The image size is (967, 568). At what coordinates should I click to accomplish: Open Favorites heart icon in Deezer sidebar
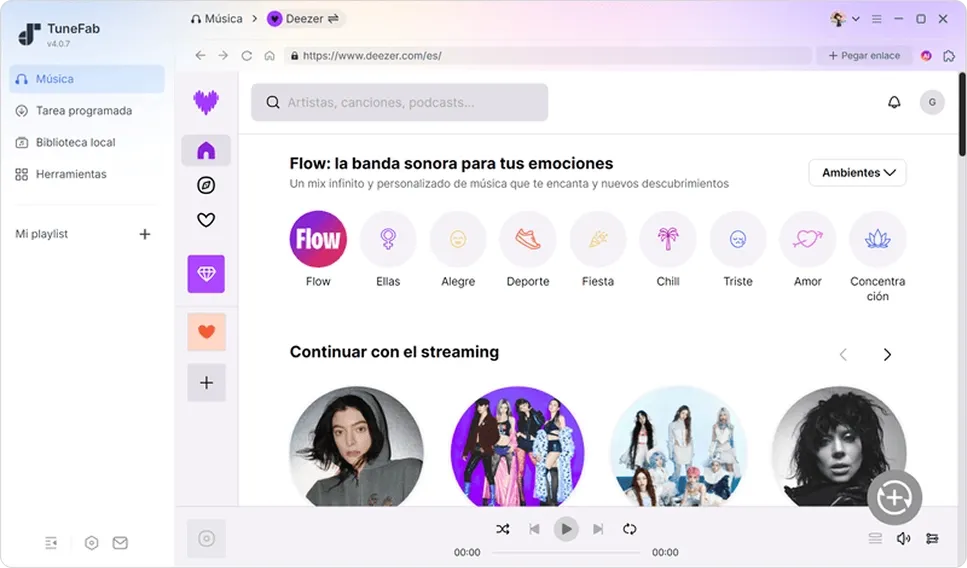tap(206, 220)
